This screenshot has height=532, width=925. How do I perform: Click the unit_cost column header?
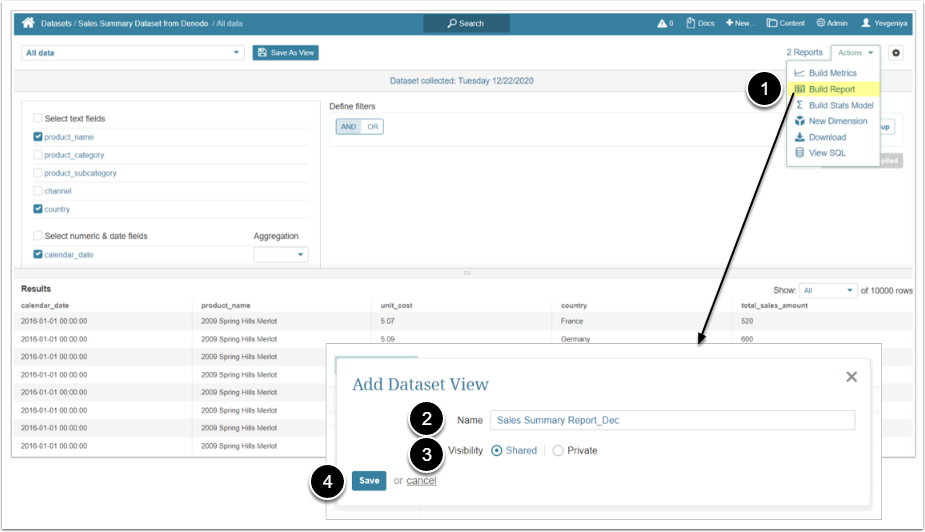click(396, 306)
